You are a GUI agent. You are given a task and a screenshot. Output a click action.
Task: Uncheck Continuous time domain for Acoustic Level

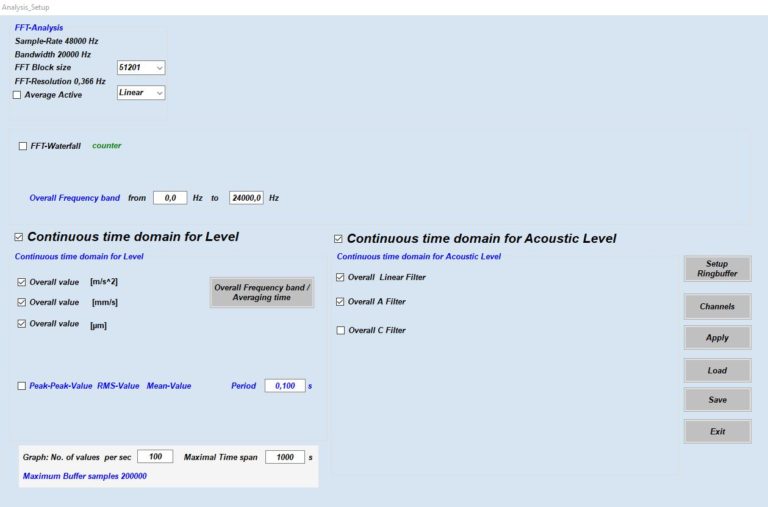[x=338, y=239]
